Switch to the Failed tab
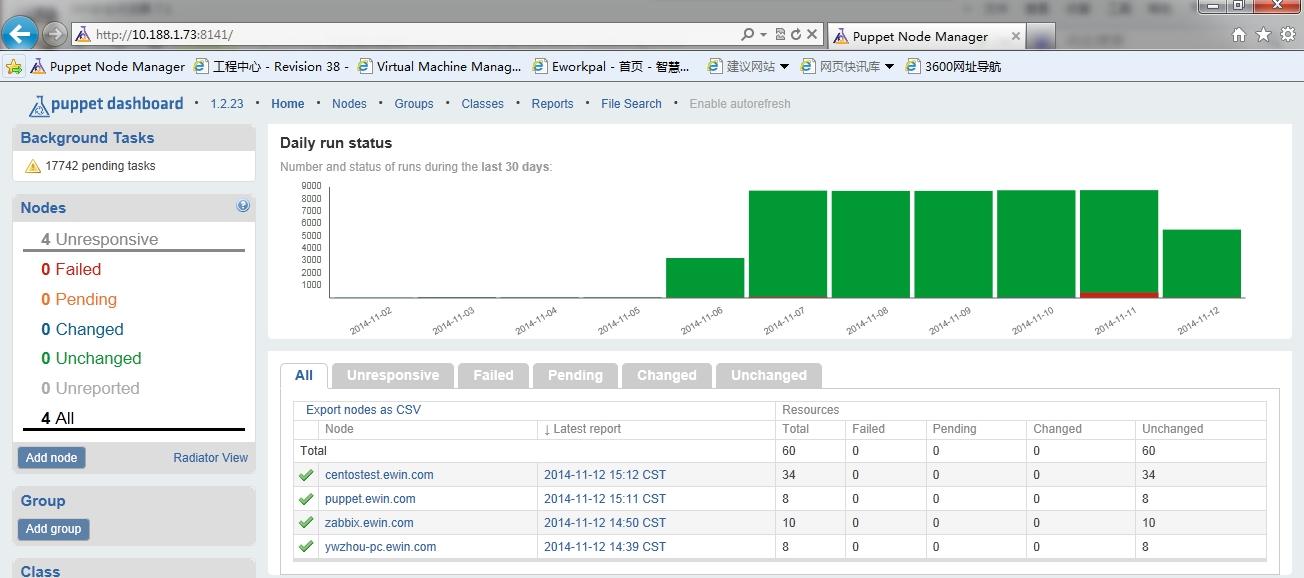This screenshot has width=1304, height=578. (x=493, y=376)
